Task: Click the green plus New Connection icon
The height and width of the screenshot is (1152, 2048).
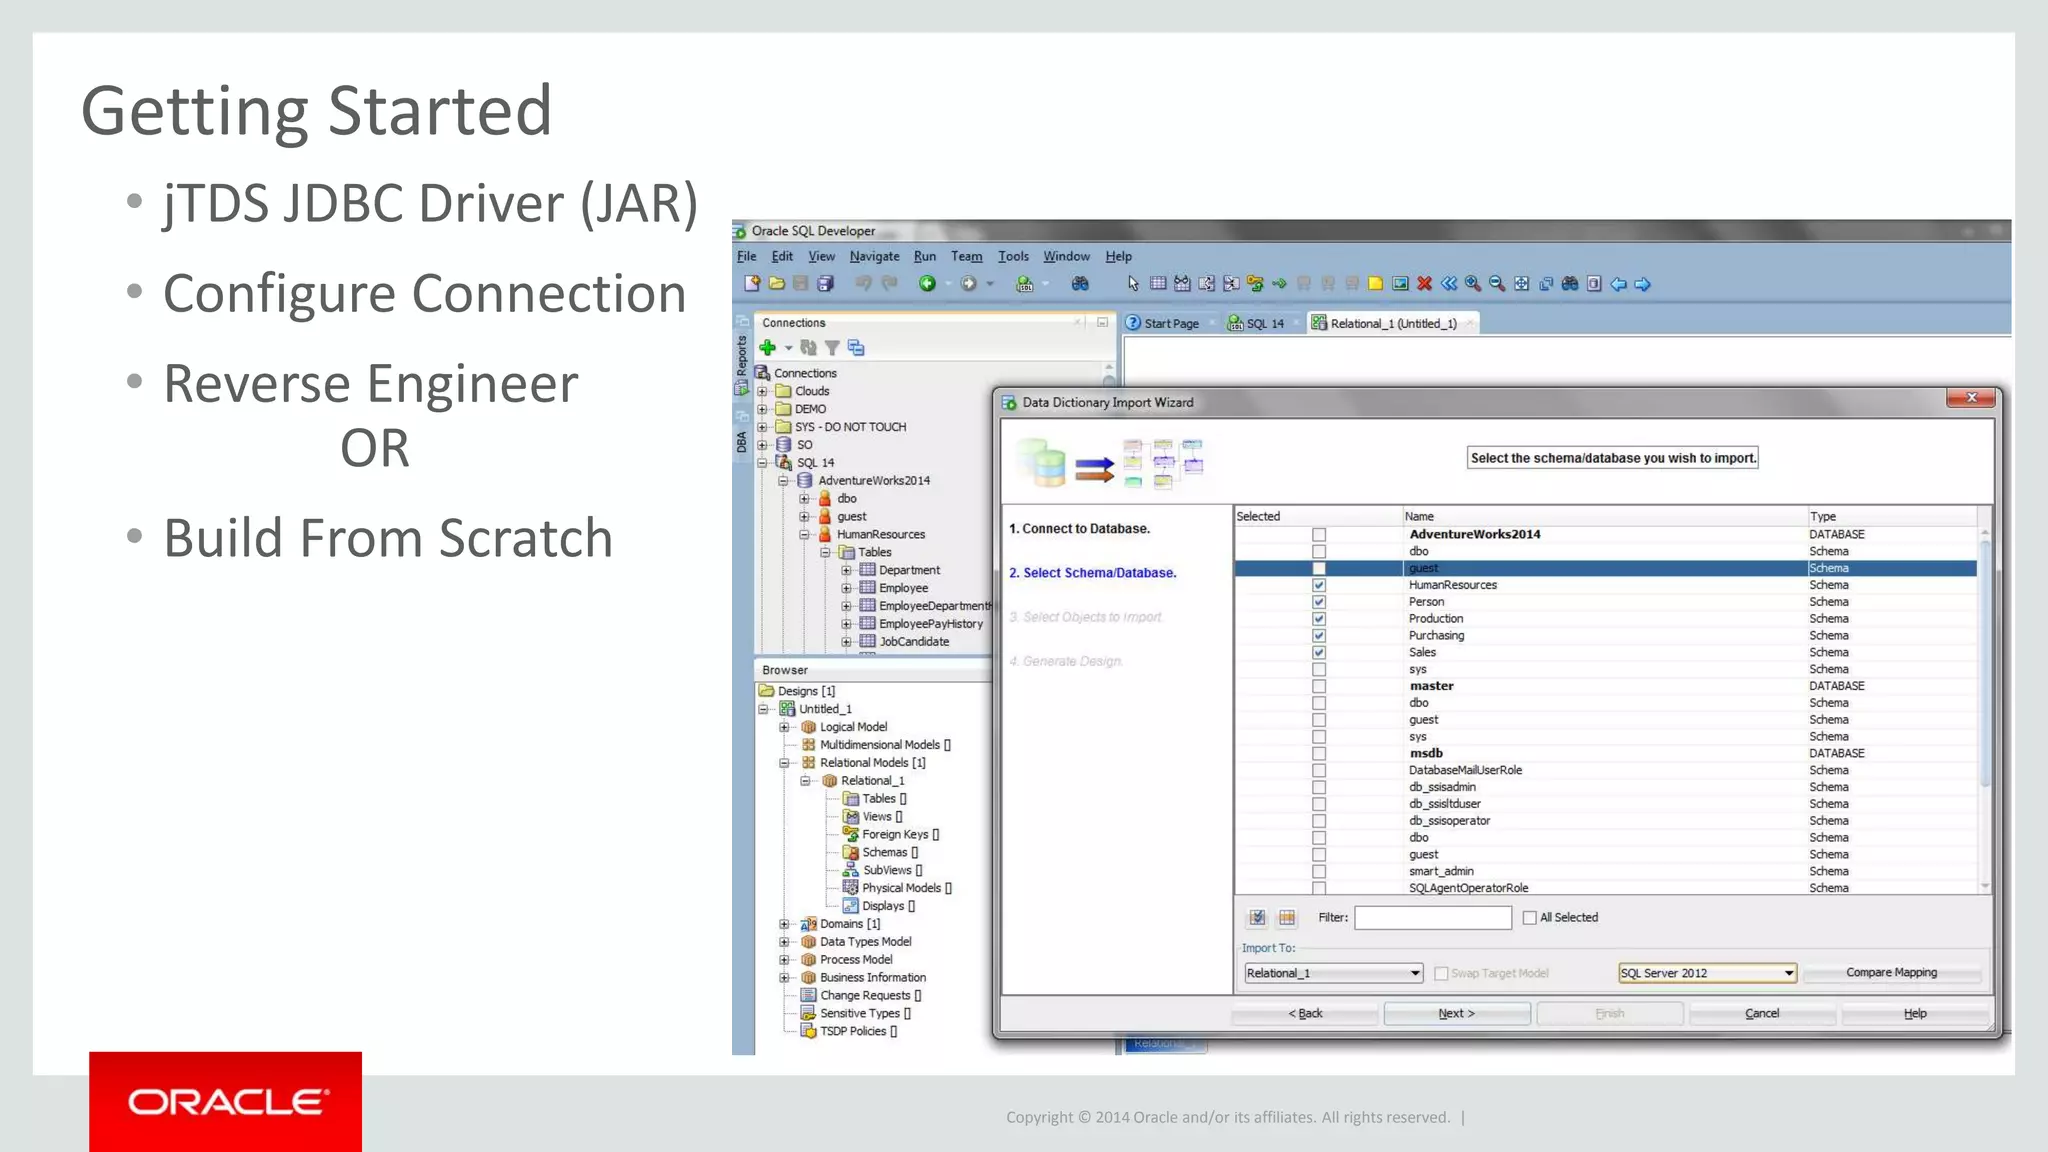Action: [768, 348]
